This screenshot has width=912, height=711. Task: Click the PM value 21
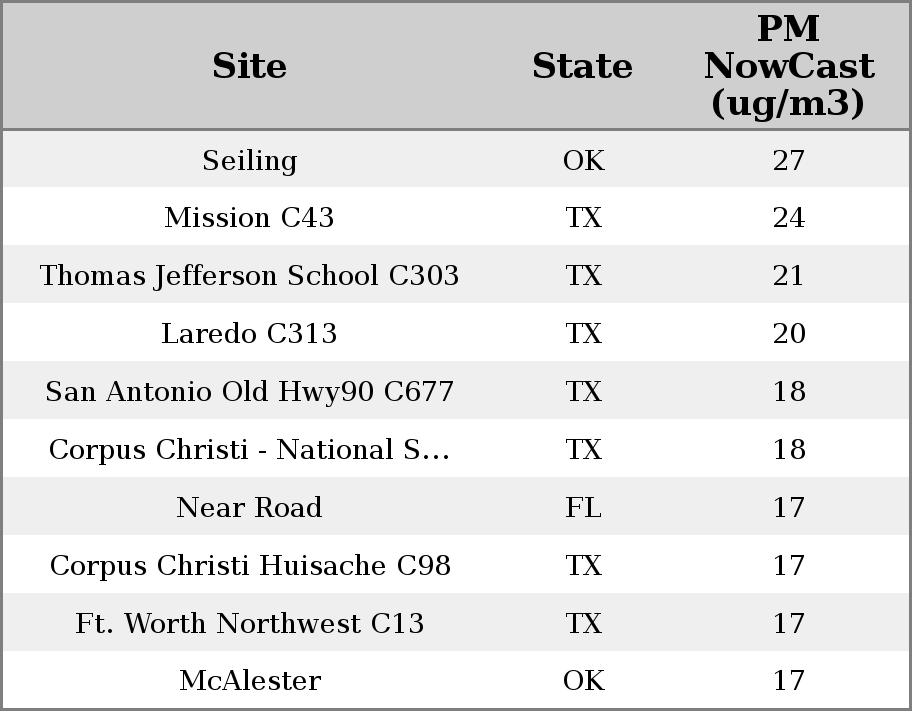pyautogui.click(x=788, y=276)
